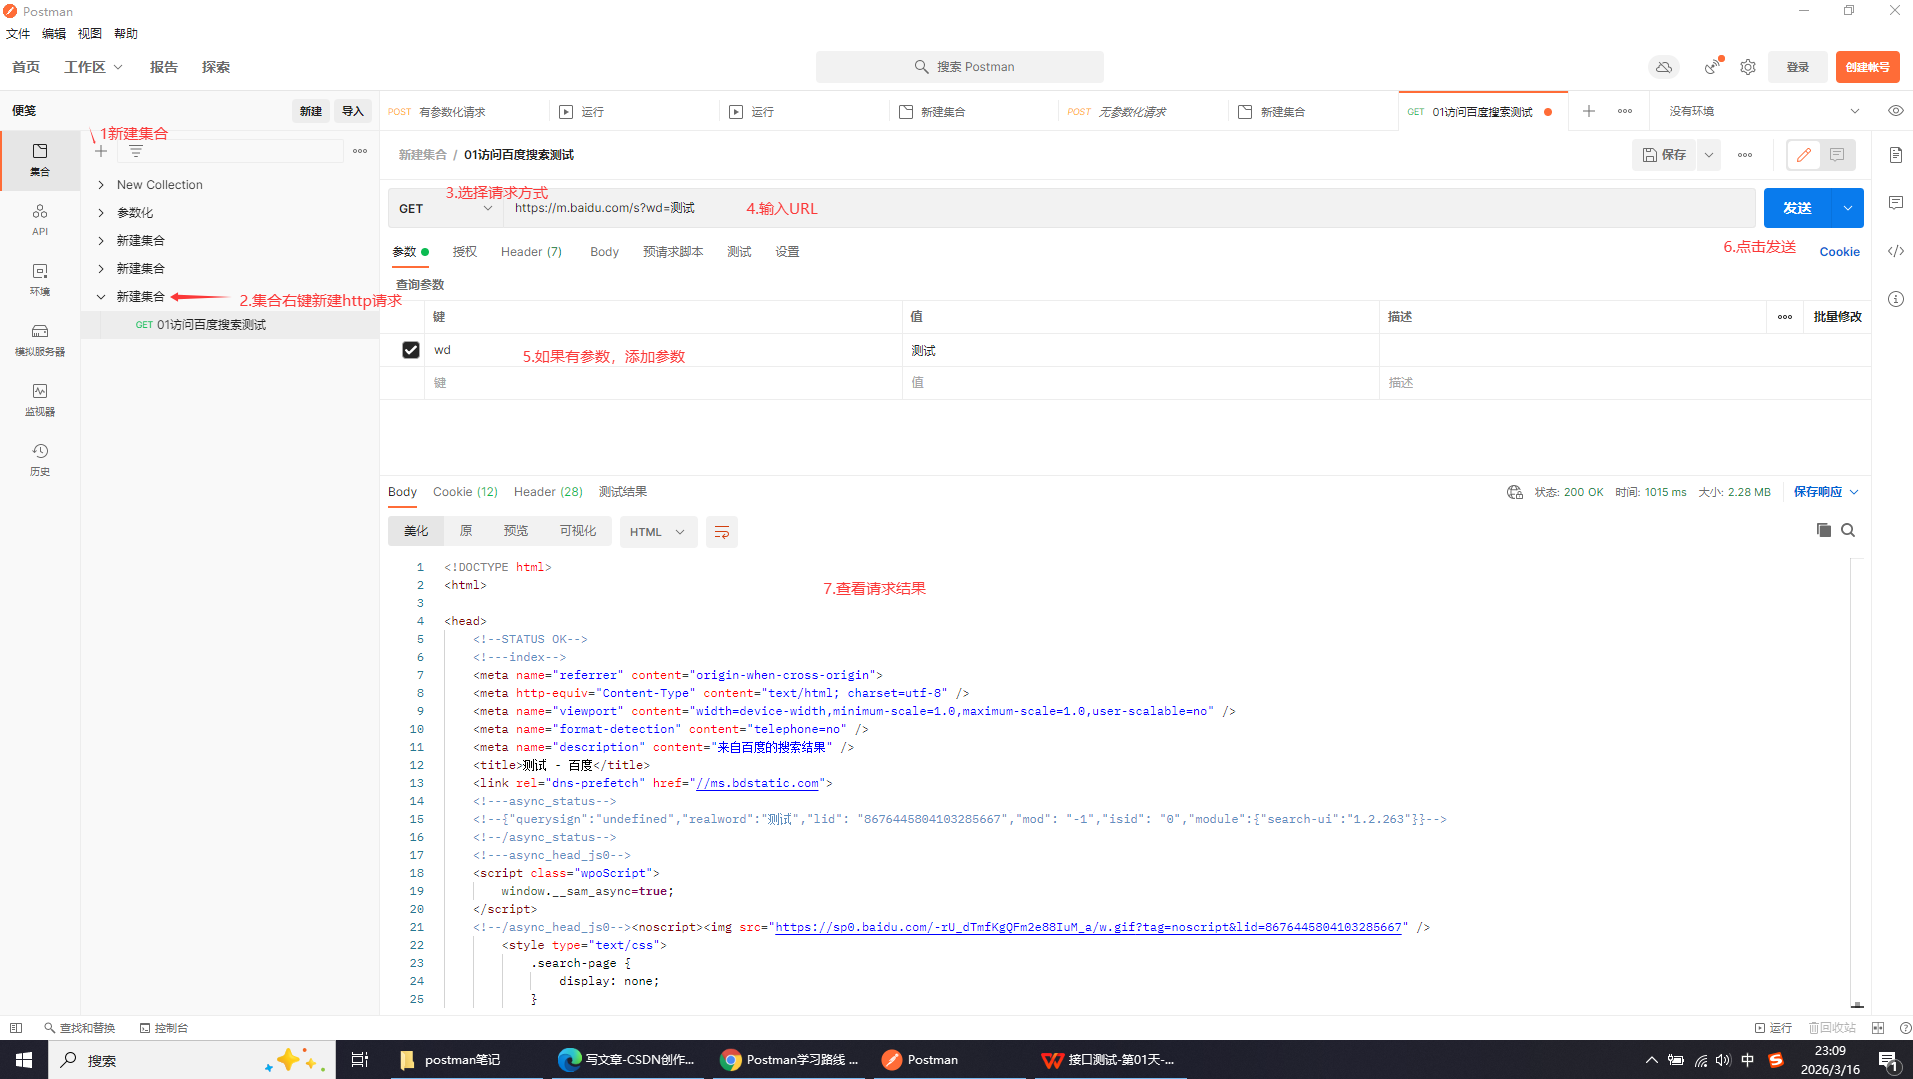Click the sync cloud icon in header
The height and width of the screenshot is (1079, 1913).
click(1664, 67)
